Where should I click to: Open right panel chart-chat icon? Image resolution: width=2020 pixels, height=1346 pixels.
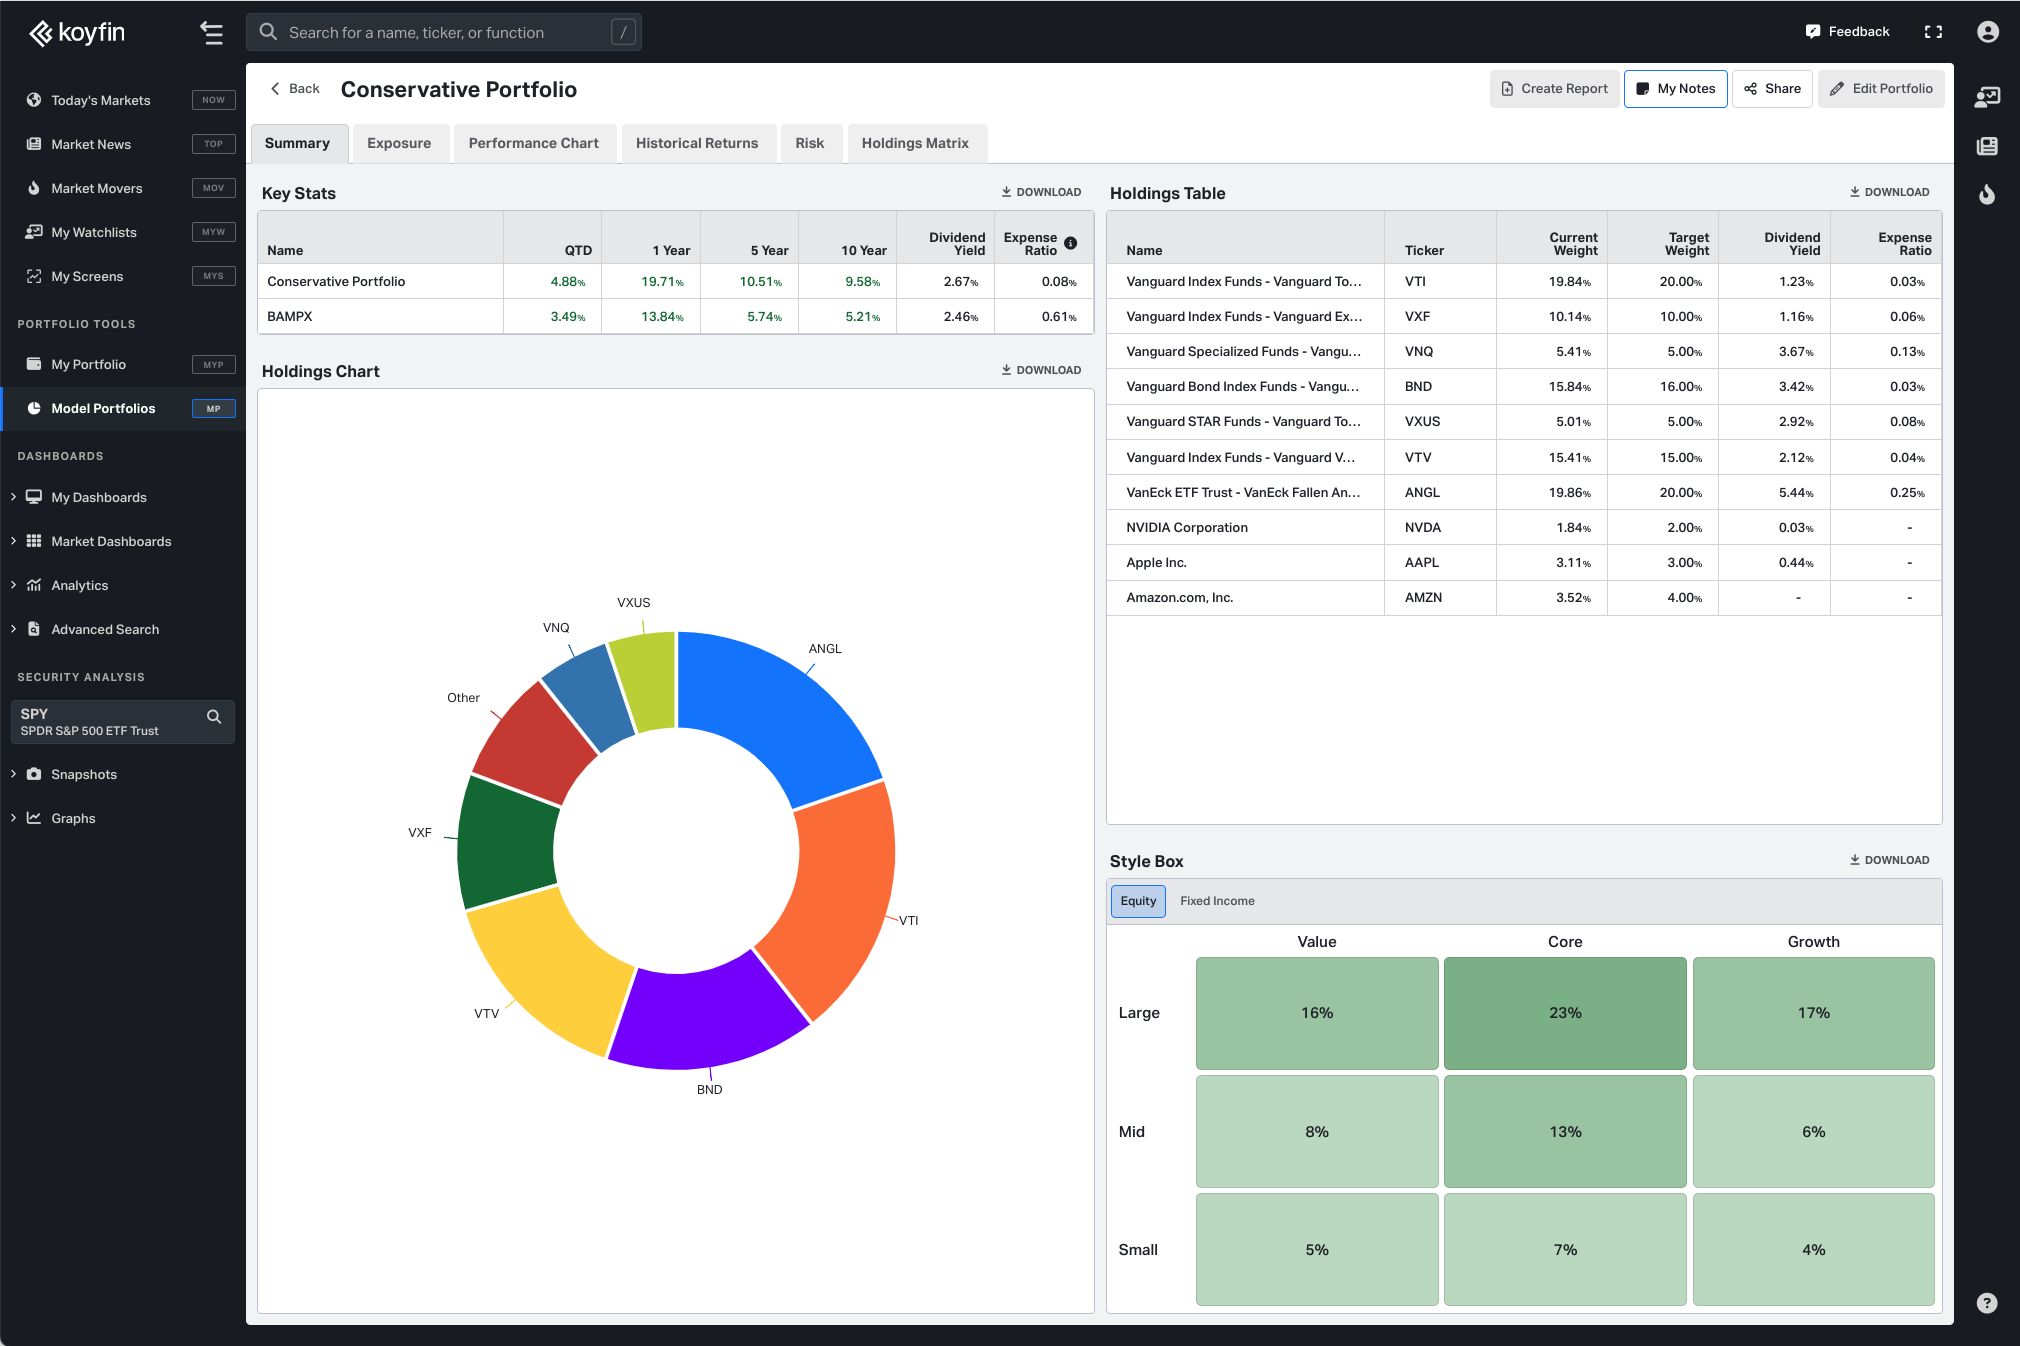pyautogui.click(x=1987, y=97)
